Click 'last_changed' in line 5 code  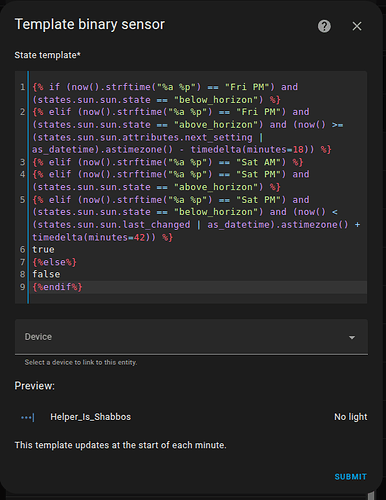(x=156, y=225)
